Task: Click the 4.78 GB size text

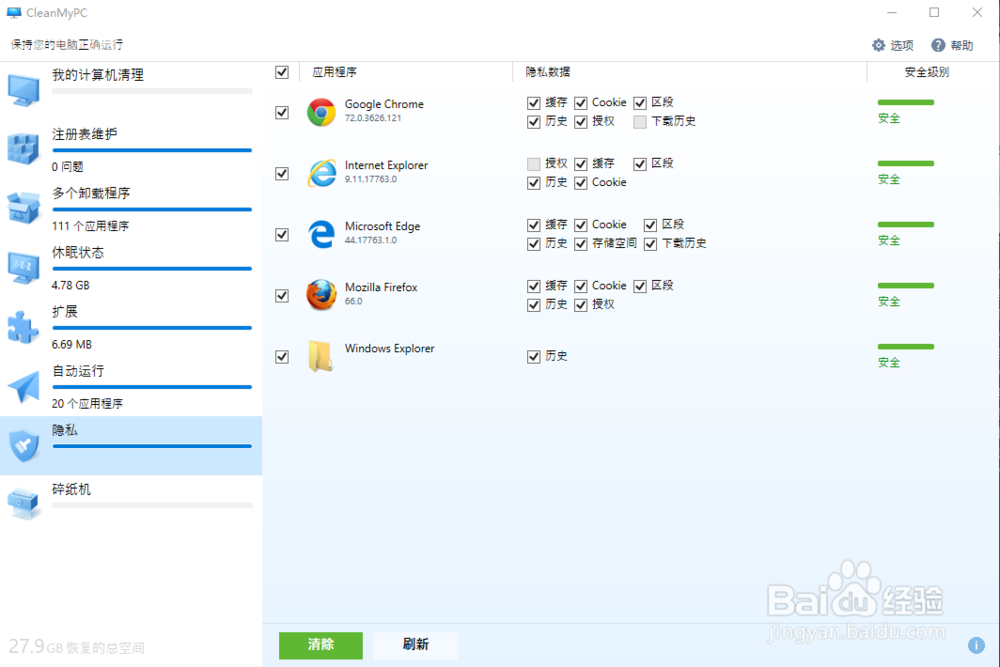Action: point(71,285)
